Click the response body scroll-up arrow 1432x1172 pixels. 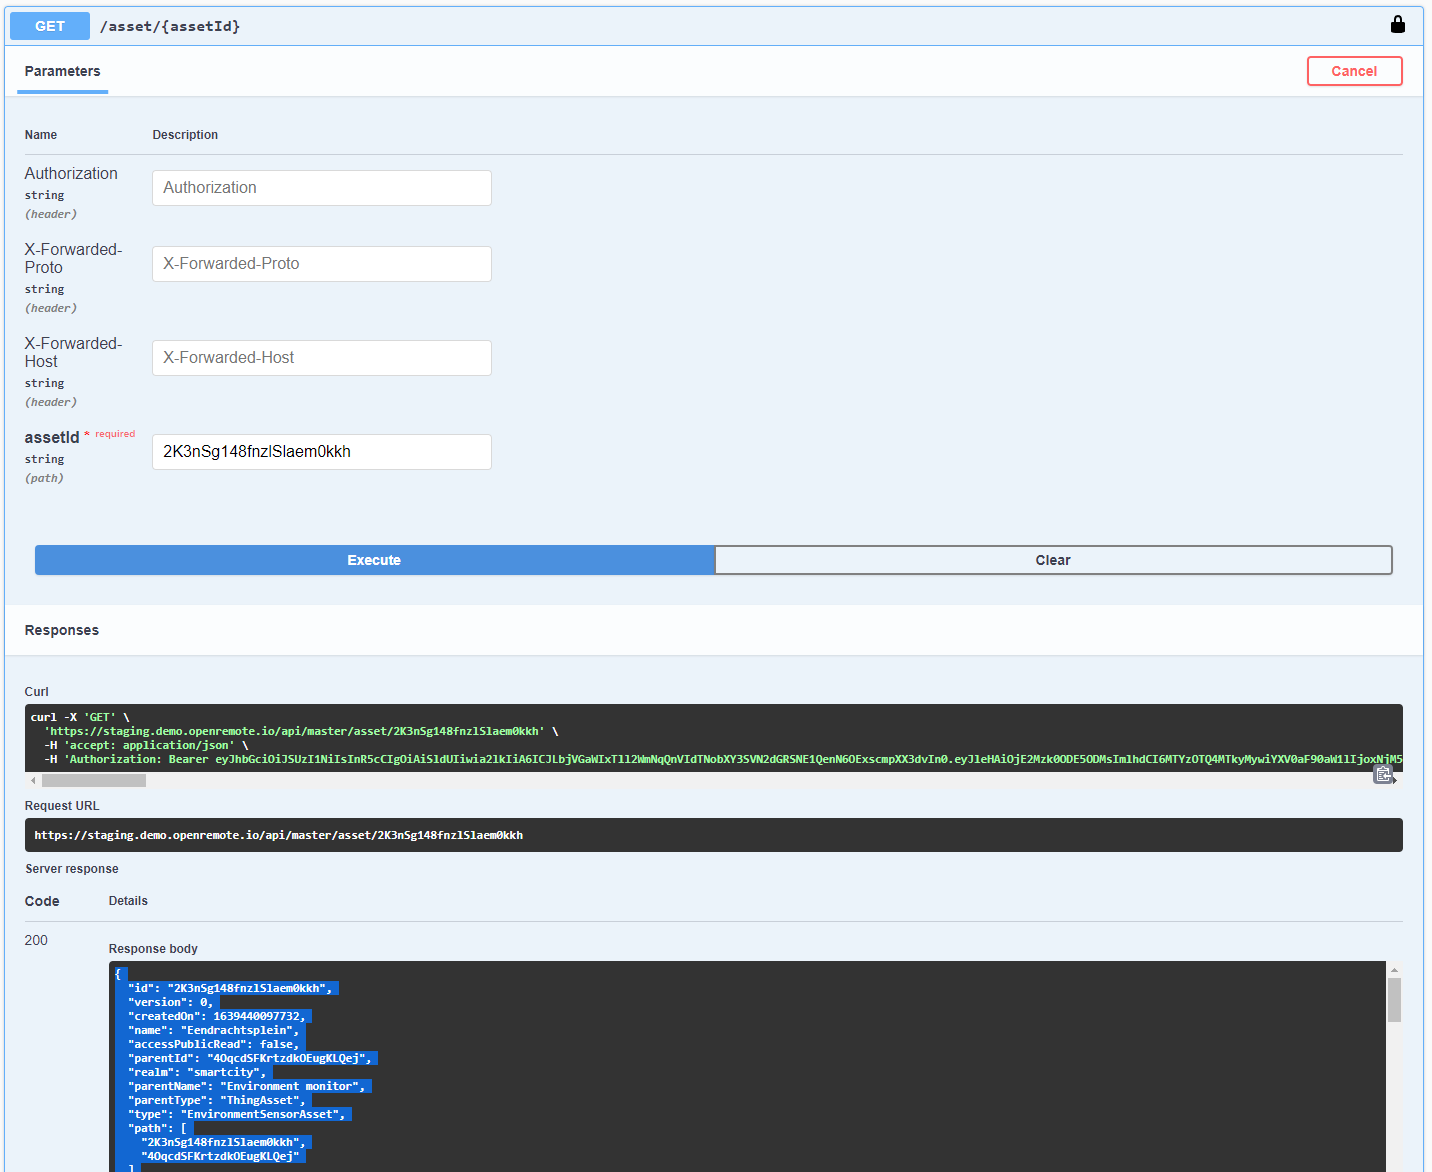coord(1394,970)
